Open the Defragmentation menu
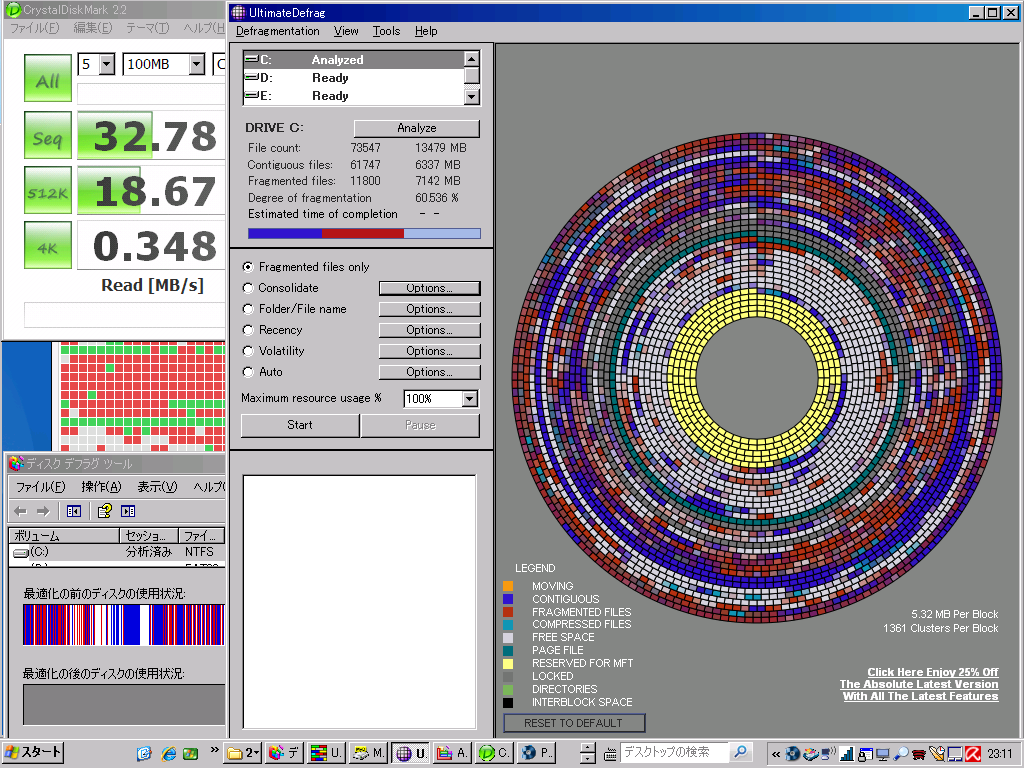This screenshot has height=768, width=1024. point(278,31)
